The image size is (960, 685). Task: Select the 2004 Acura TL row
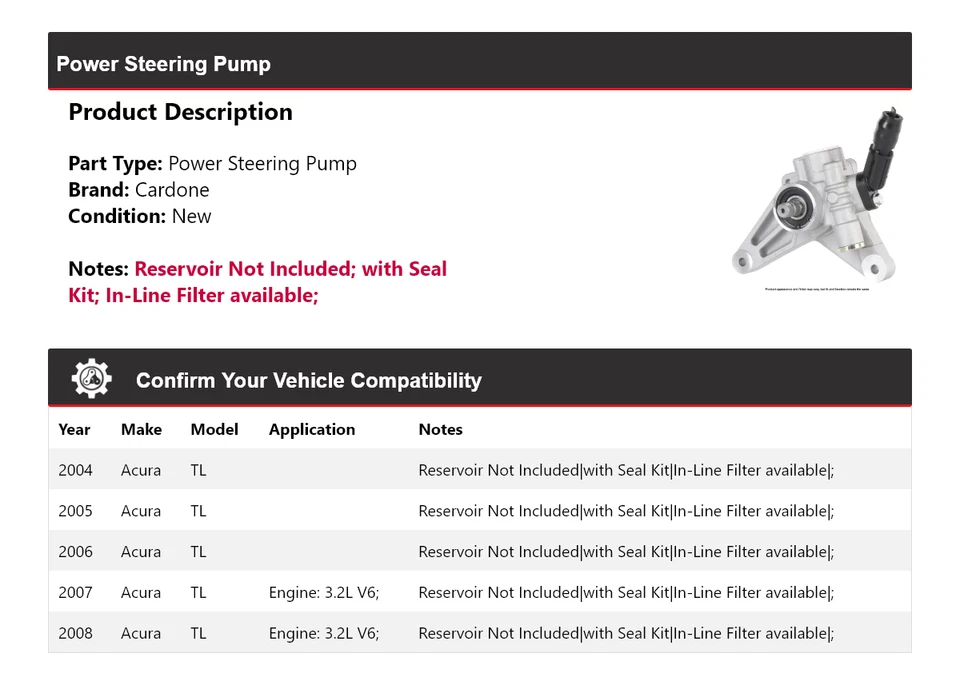[x=480, y=470]
